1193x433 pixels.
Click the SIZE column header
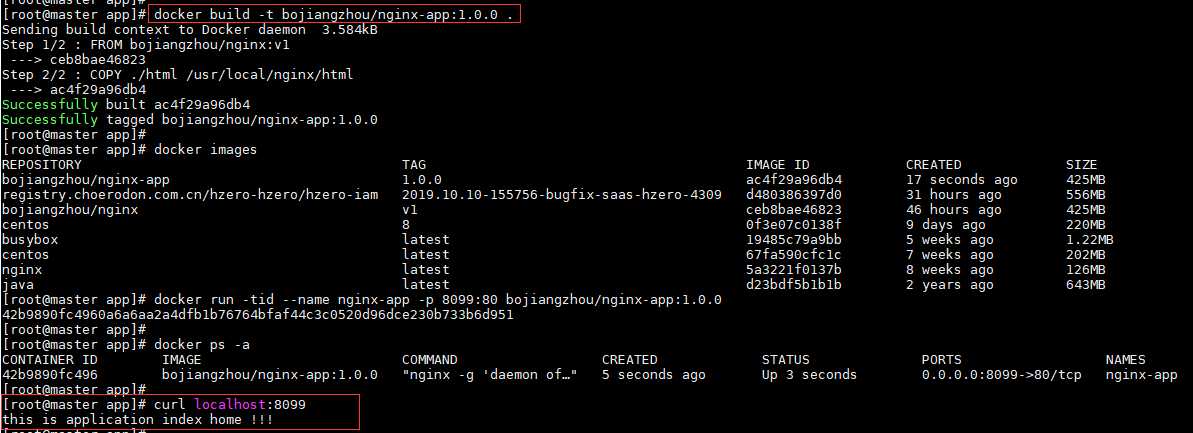click(x=1081, y=165)
